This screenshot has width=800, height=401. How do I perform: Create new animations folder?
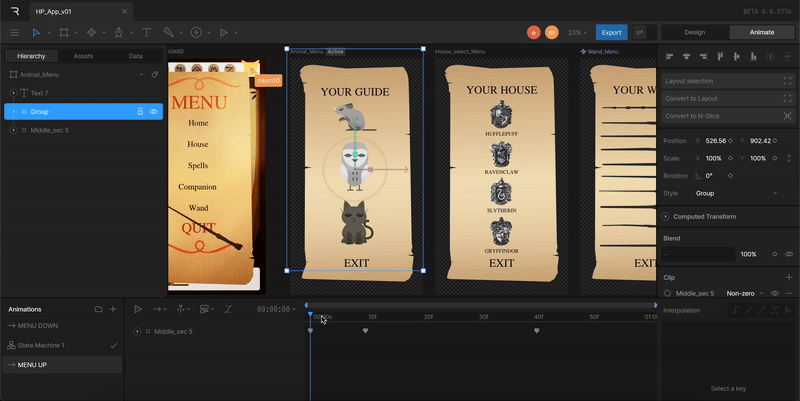(98, 309)
